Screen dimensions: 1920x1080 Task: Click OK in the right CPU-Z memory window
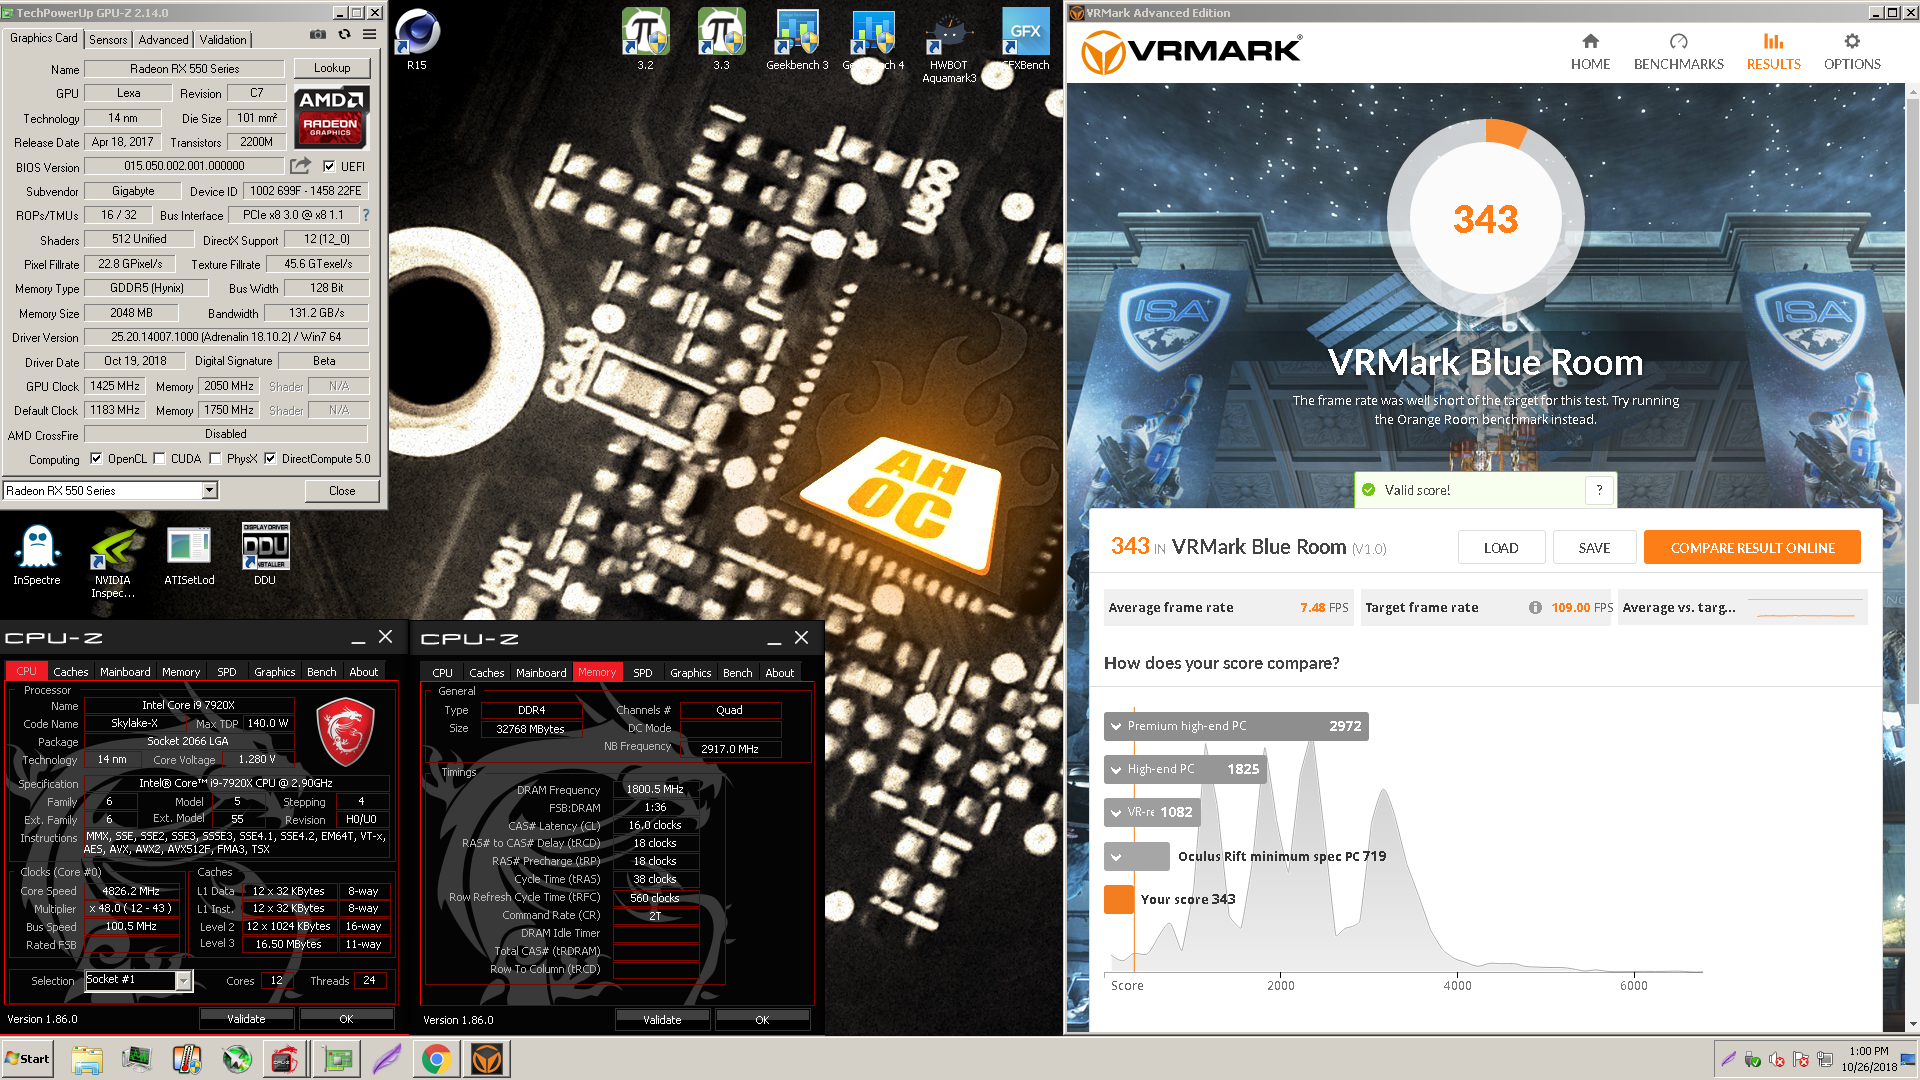coord(762,1020)
